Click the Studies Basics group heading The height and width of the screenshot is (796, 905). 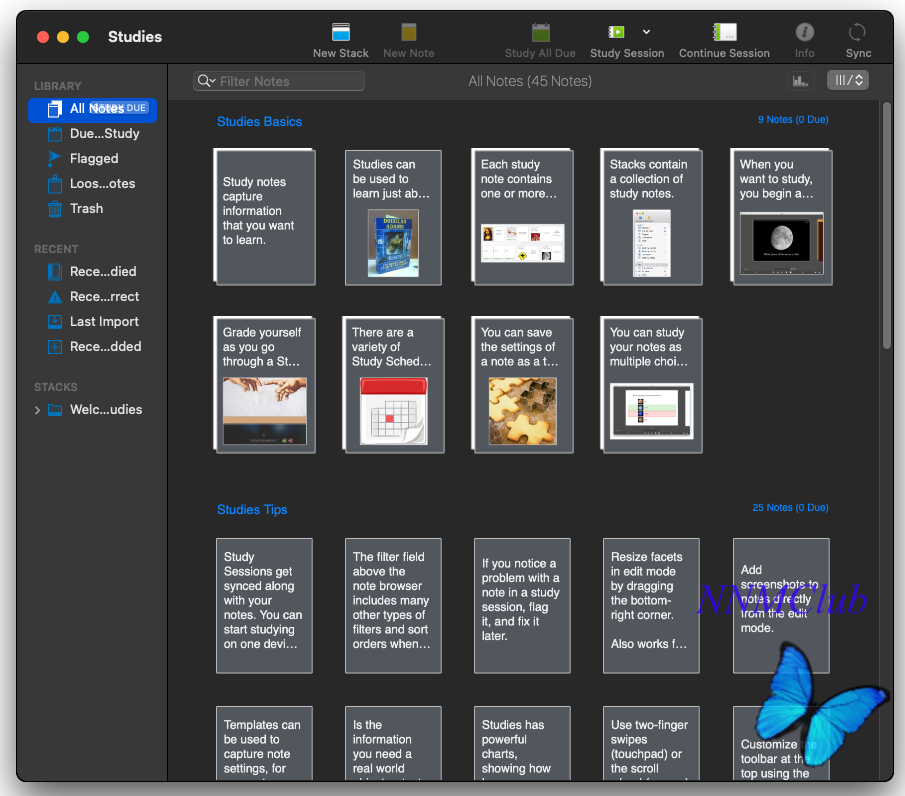point(259,121)
